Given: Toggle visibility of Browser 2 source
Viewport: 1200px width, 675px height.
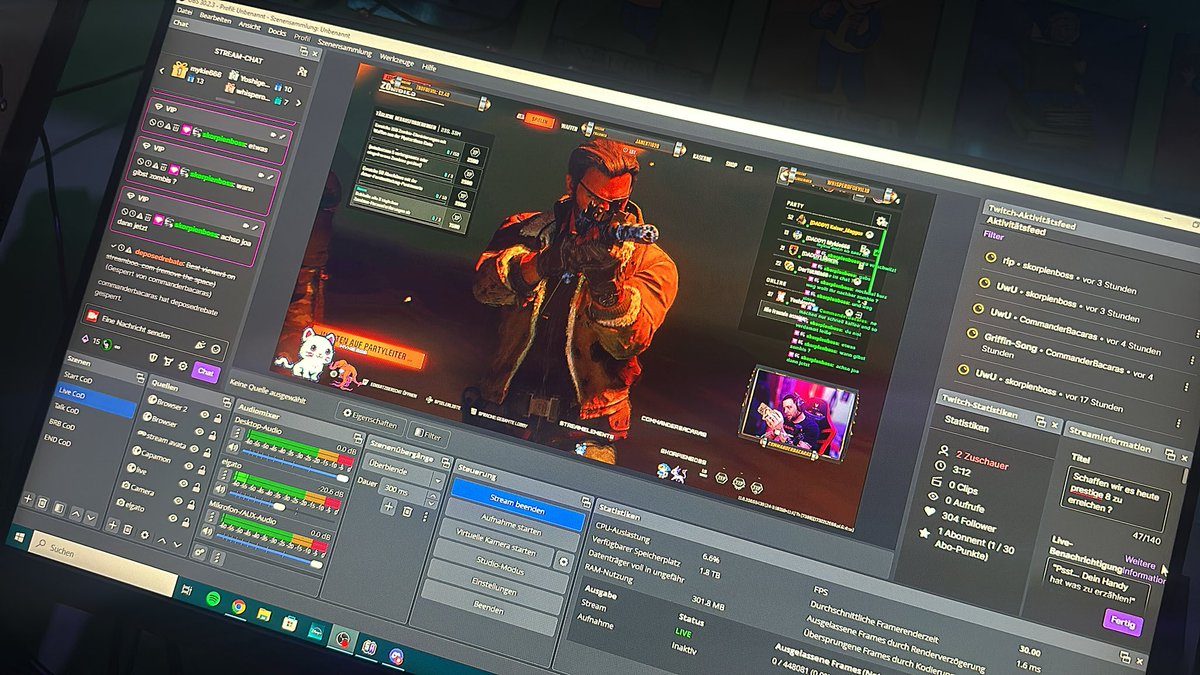Looking at the screenshot, I should [205, 413].
